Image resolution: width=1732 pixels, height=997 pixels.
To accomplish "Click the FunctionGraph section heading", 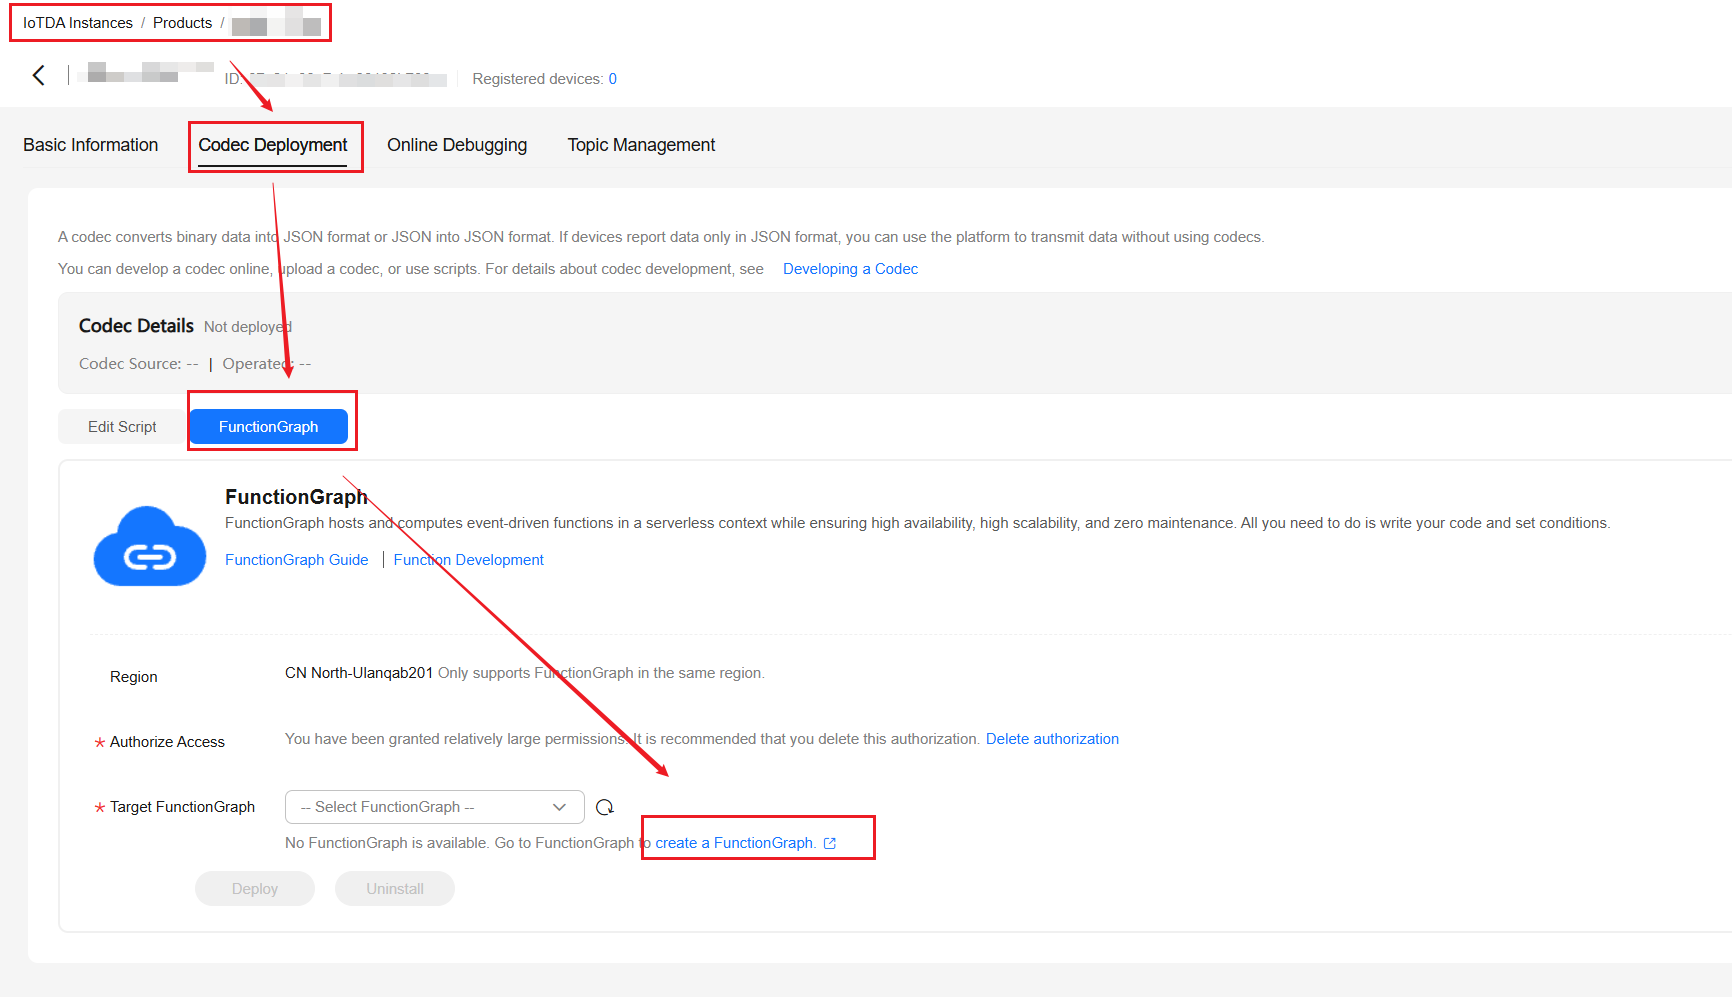I will point(296,497).
